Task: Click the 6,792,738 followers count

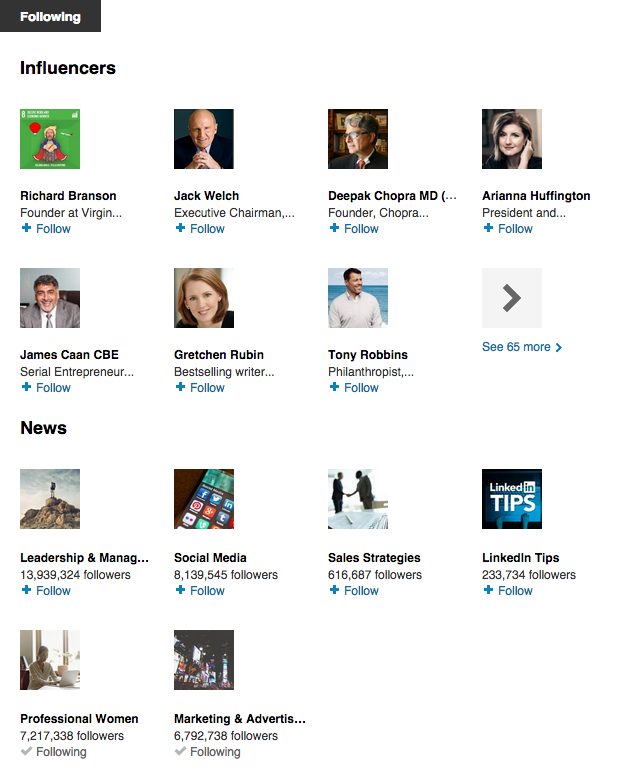Action: 226,736
